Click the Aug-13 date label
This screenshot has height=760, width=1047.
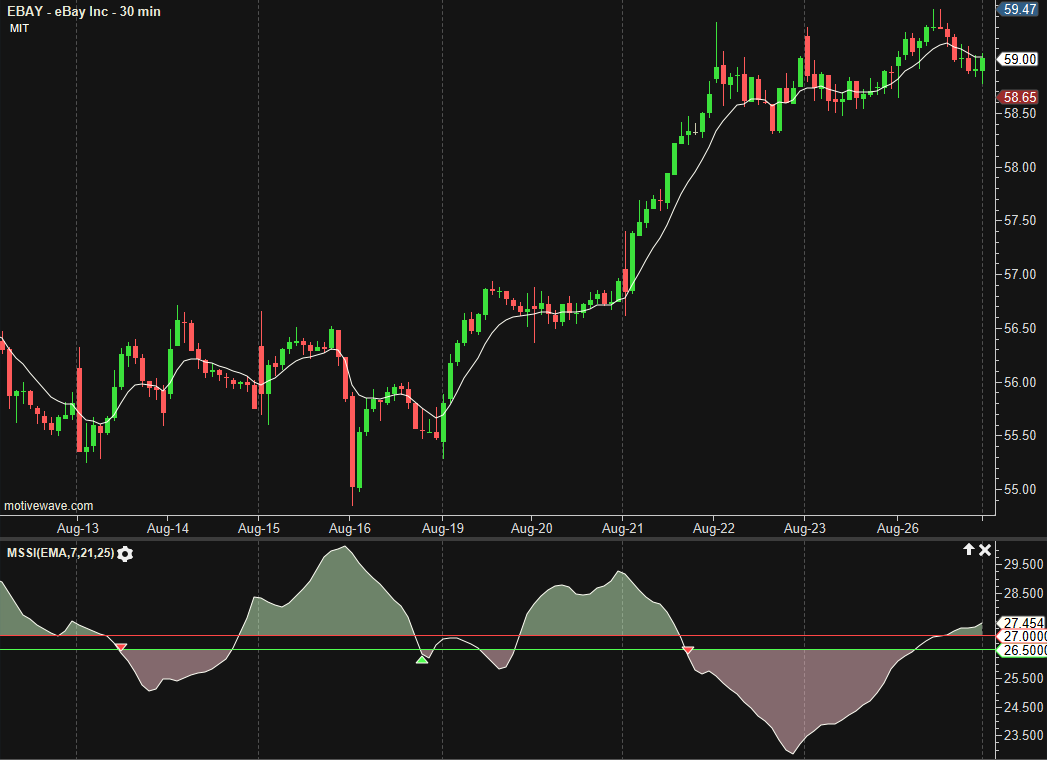point(77,528)
